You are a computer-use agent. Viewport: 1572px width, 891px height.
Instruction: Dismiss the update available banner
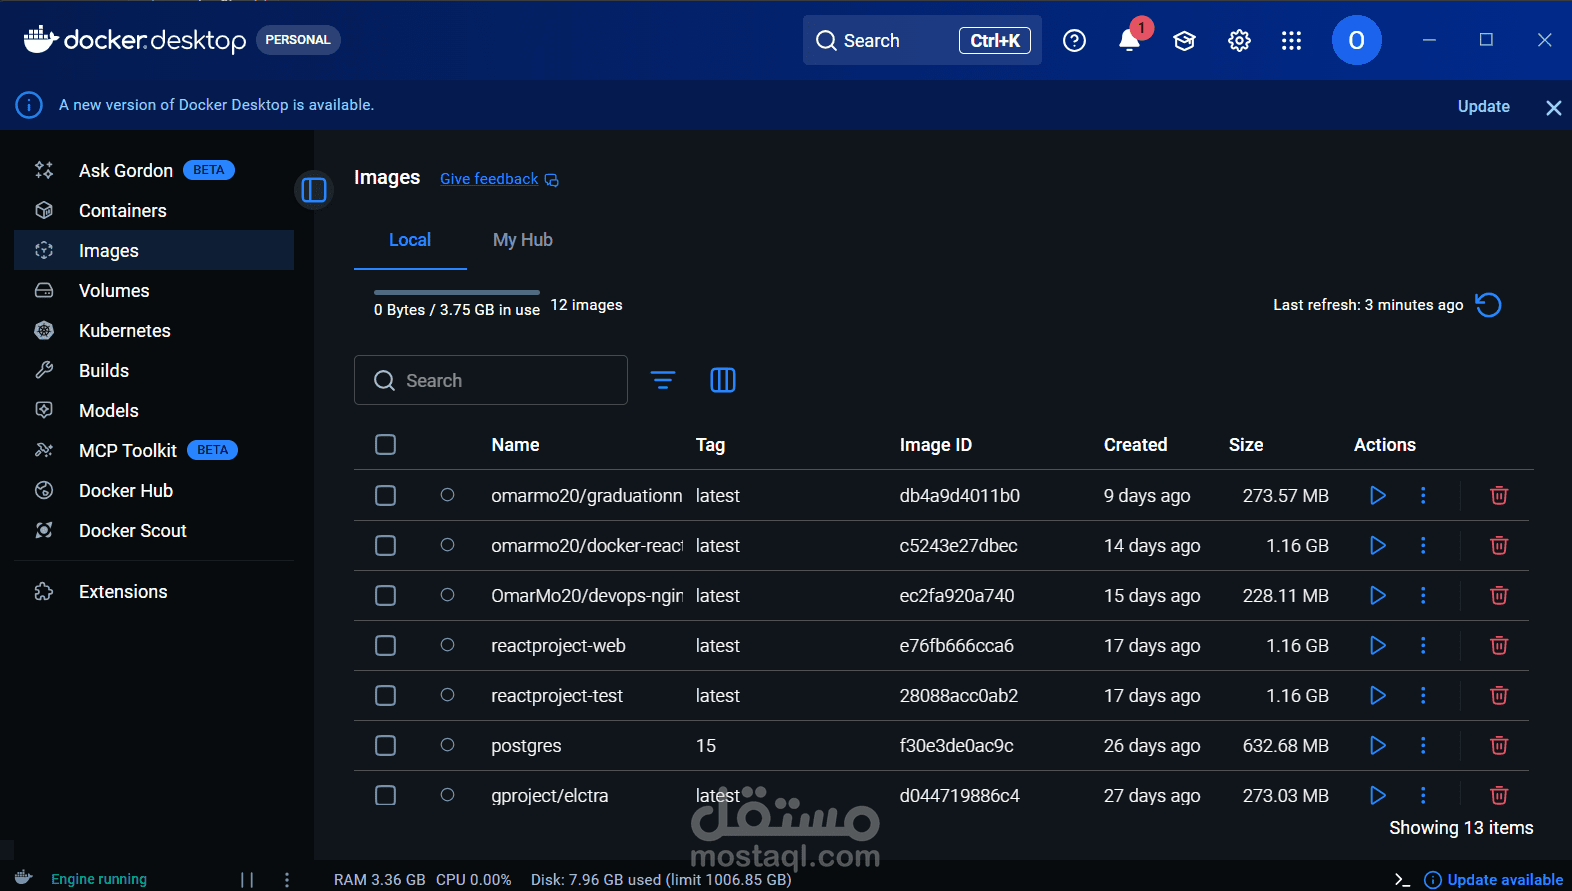[1553, 107]
